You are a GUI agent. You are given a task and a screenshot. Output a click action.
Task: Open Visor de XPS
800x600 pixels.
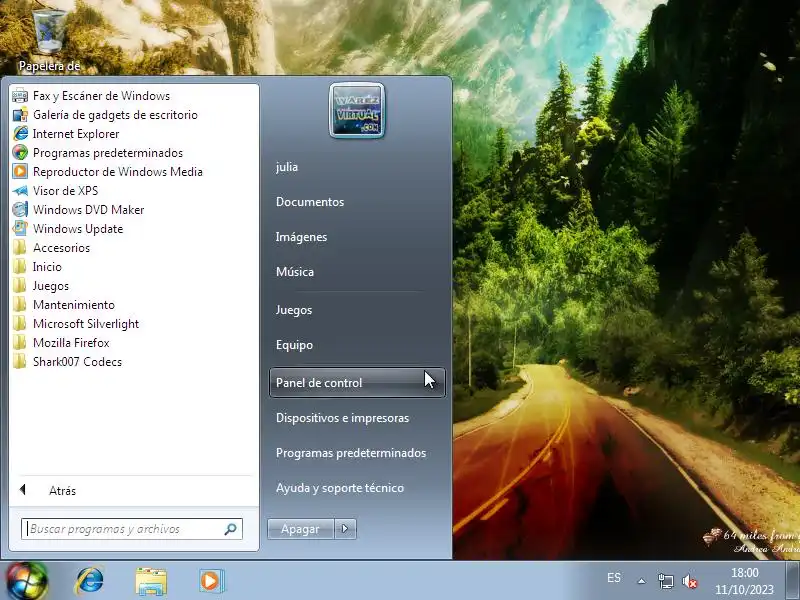click(55, 191)
